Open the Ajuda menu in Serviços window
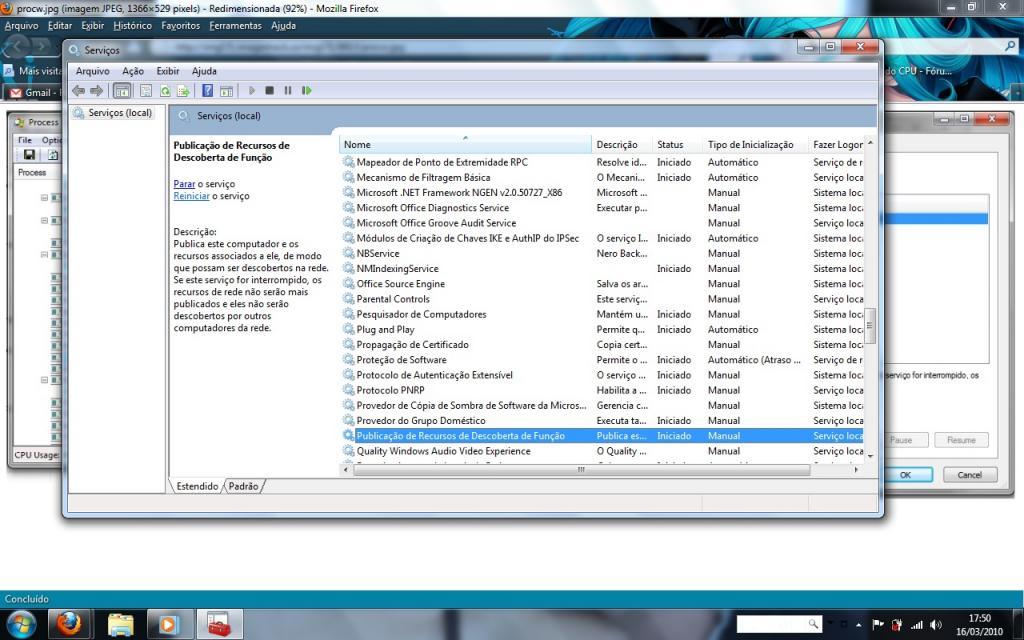The height and width of the screenshot is (640, 1024). (204, 71)
